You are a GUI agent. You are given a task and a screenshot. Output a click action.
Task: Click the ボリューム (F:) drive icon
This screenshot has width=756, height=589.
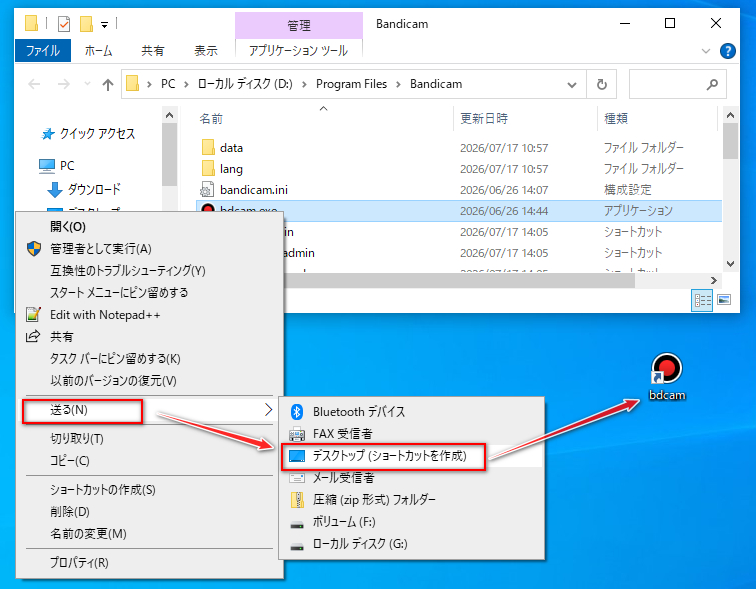click(297, 524)
